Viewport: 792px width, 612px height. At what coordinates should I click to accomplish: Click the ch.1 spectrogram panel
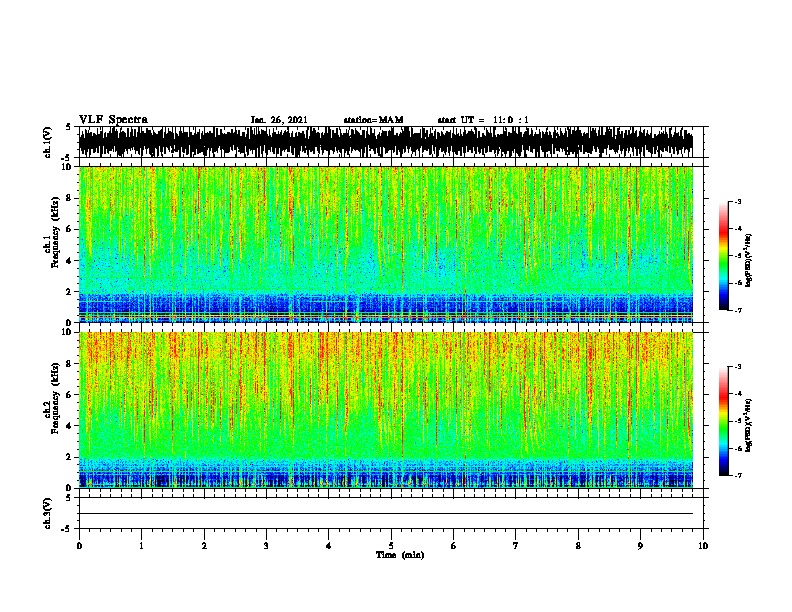[x=386, y=244]
